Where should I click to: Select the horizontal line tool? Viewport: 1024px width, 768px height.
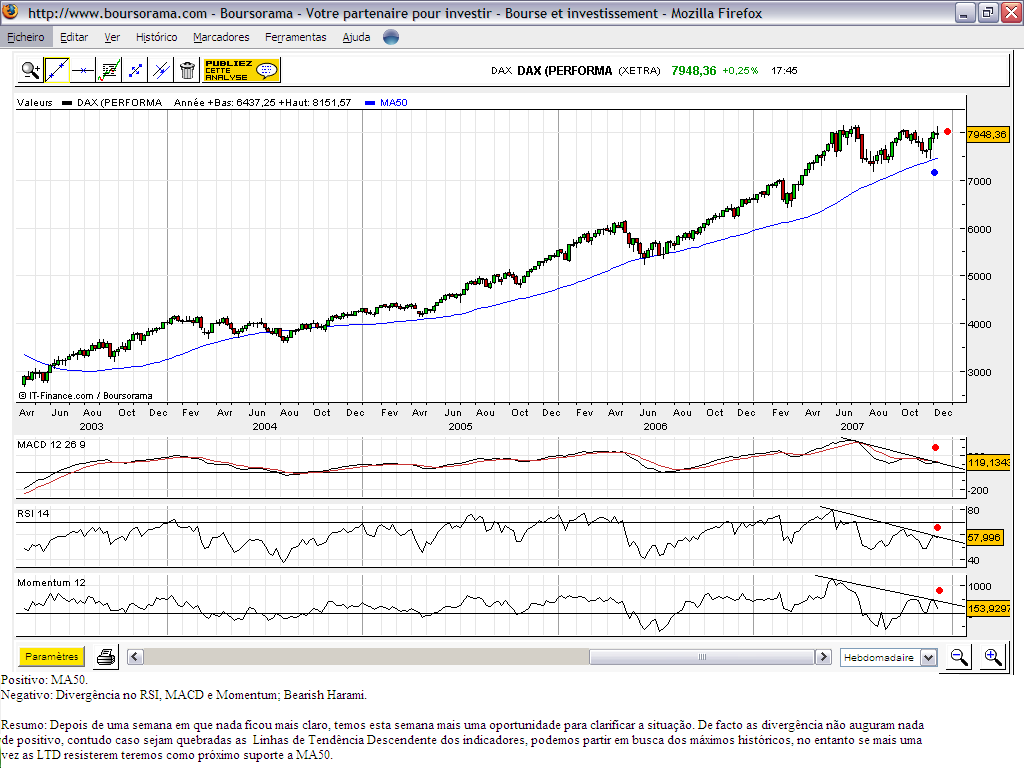click(x=83, y=70)
